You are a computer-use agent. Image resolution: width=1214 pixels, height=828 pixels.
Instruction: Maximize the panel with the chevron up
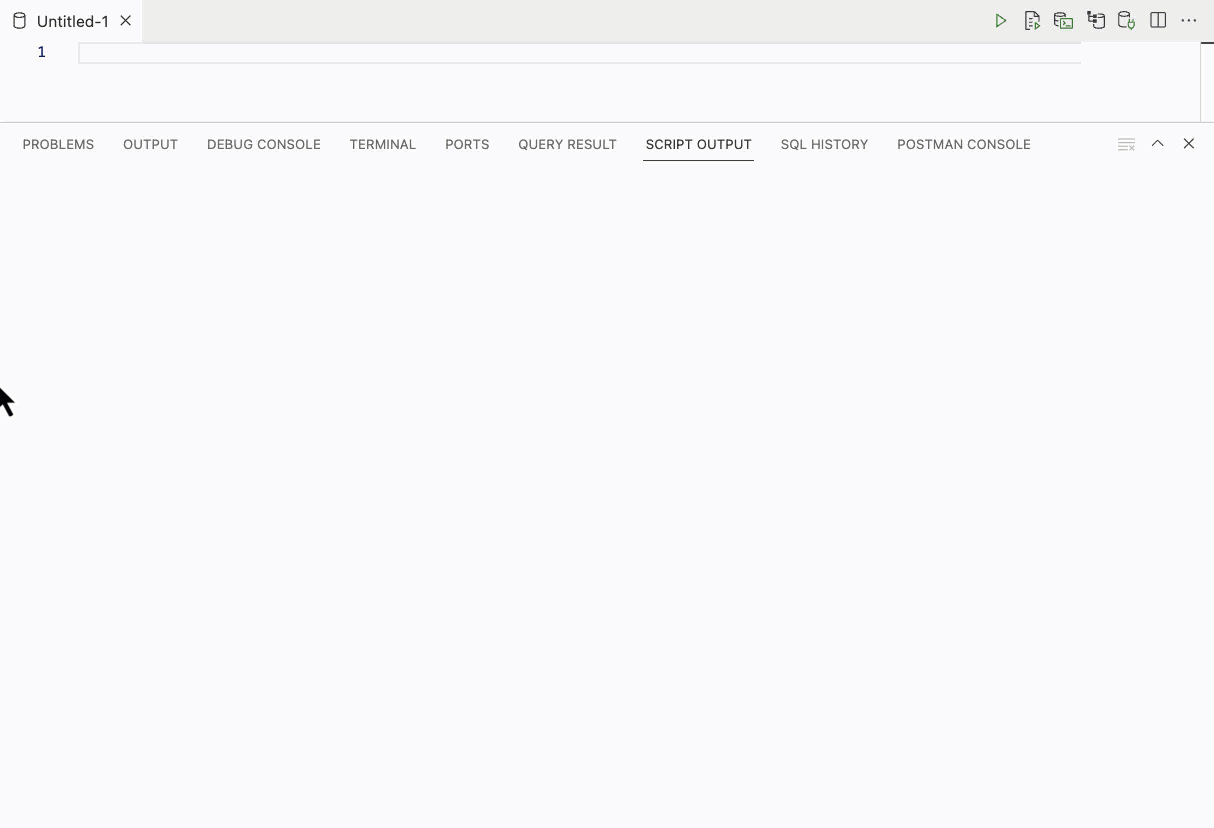pos(1158,144)
